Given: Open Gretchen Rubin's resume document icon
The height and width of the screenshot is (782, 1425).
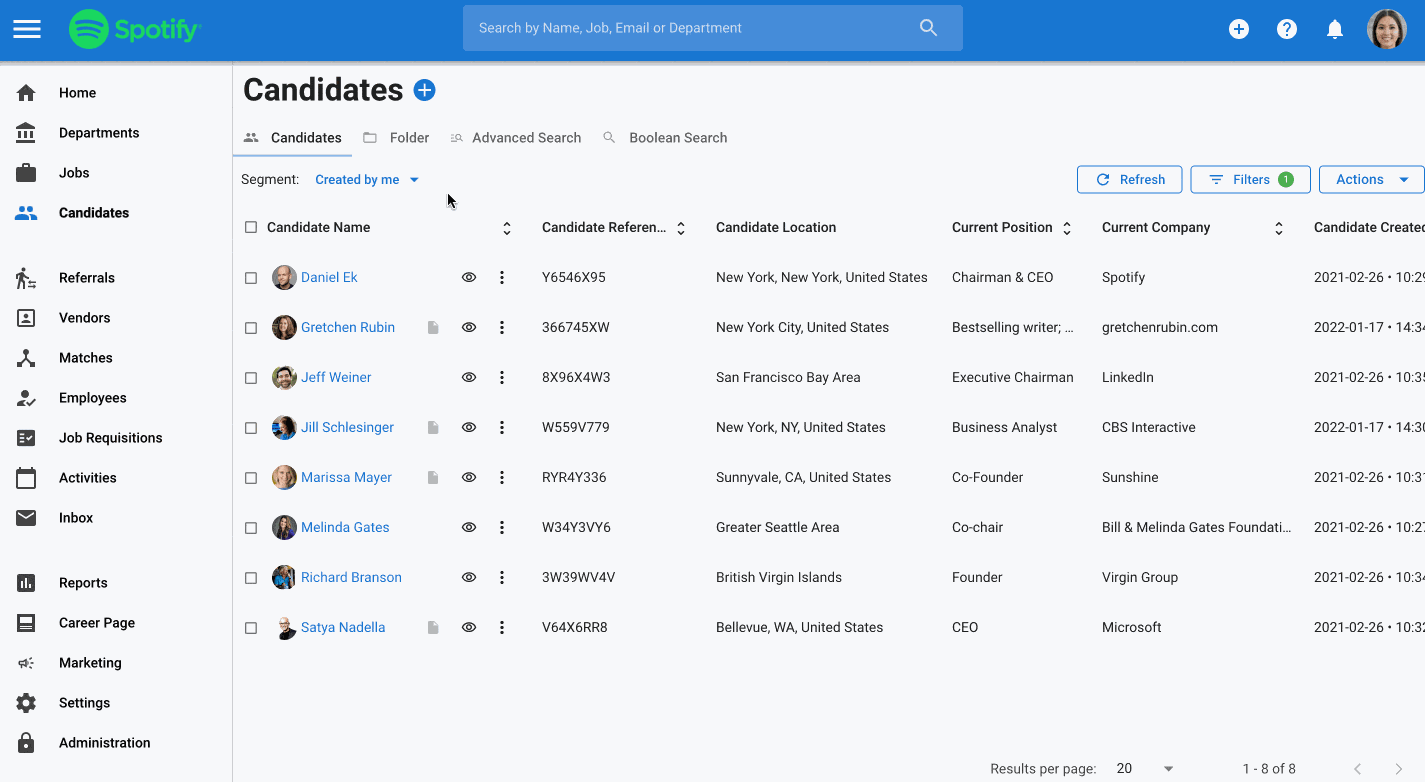Looking at the screenshot, I should click(433, 328).
